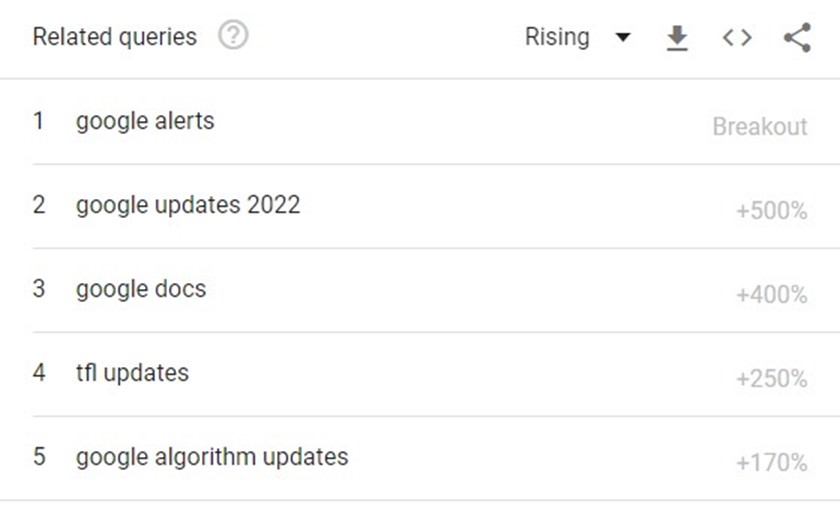Open the embed code icon

tap(737, 38)
